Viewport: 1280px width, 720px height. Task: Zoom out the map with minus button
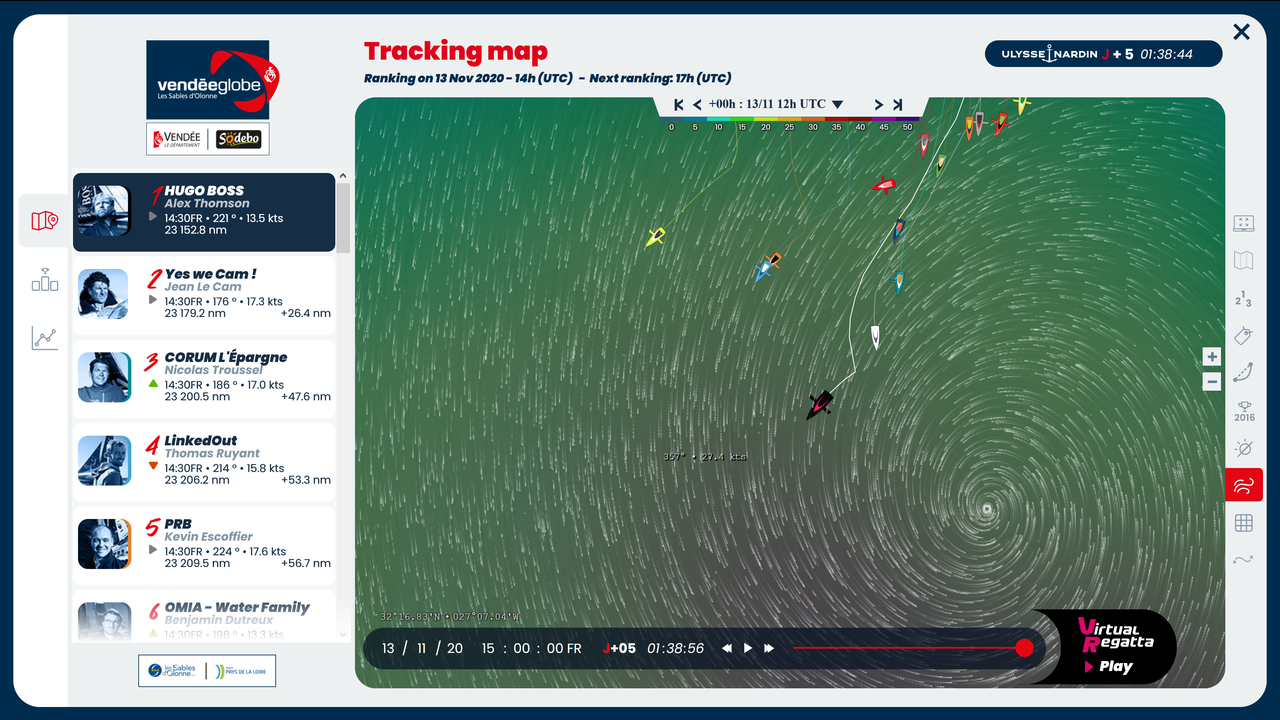[x=1212, y=381]
